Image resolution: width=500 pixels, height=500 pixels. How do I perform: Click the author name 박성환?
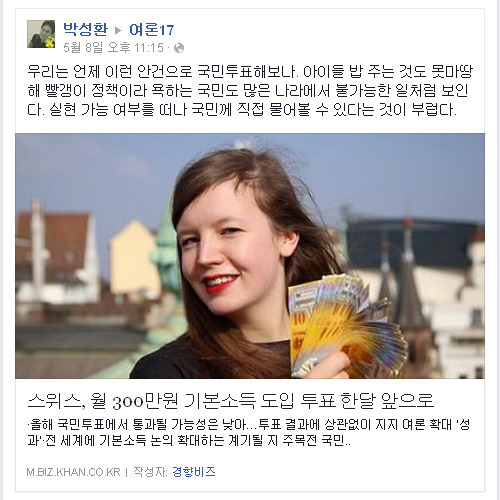coord(85,29)
